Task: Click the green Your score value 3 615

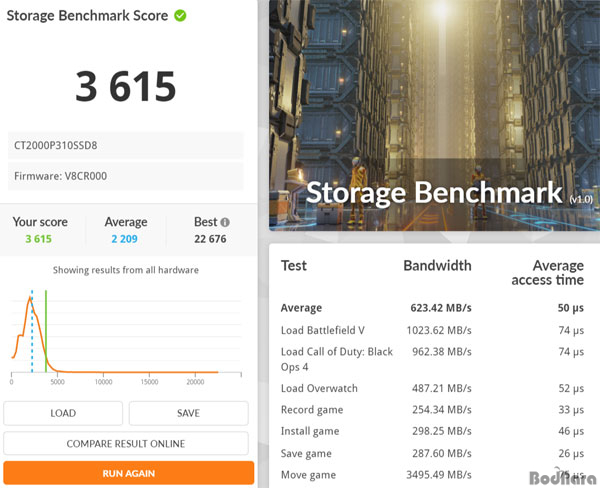Action: pos(39,239)
